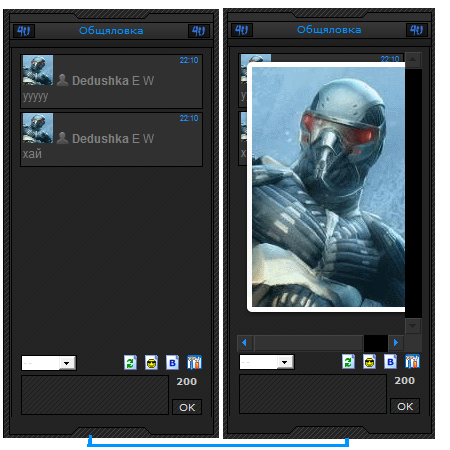Click avatar thumbnail of 'yyyyy' message
The width and height of the screenshot is (450, 450).
(38, 70)
